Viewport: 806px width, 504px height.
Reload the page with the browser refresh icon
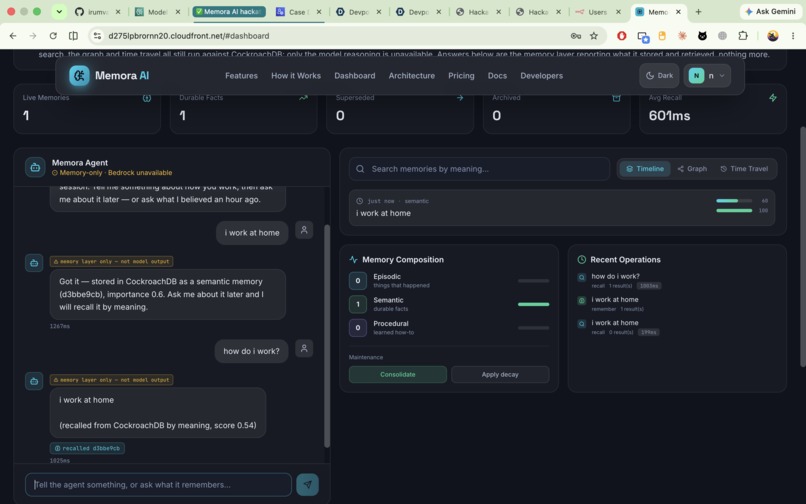[x=53, y=35]
